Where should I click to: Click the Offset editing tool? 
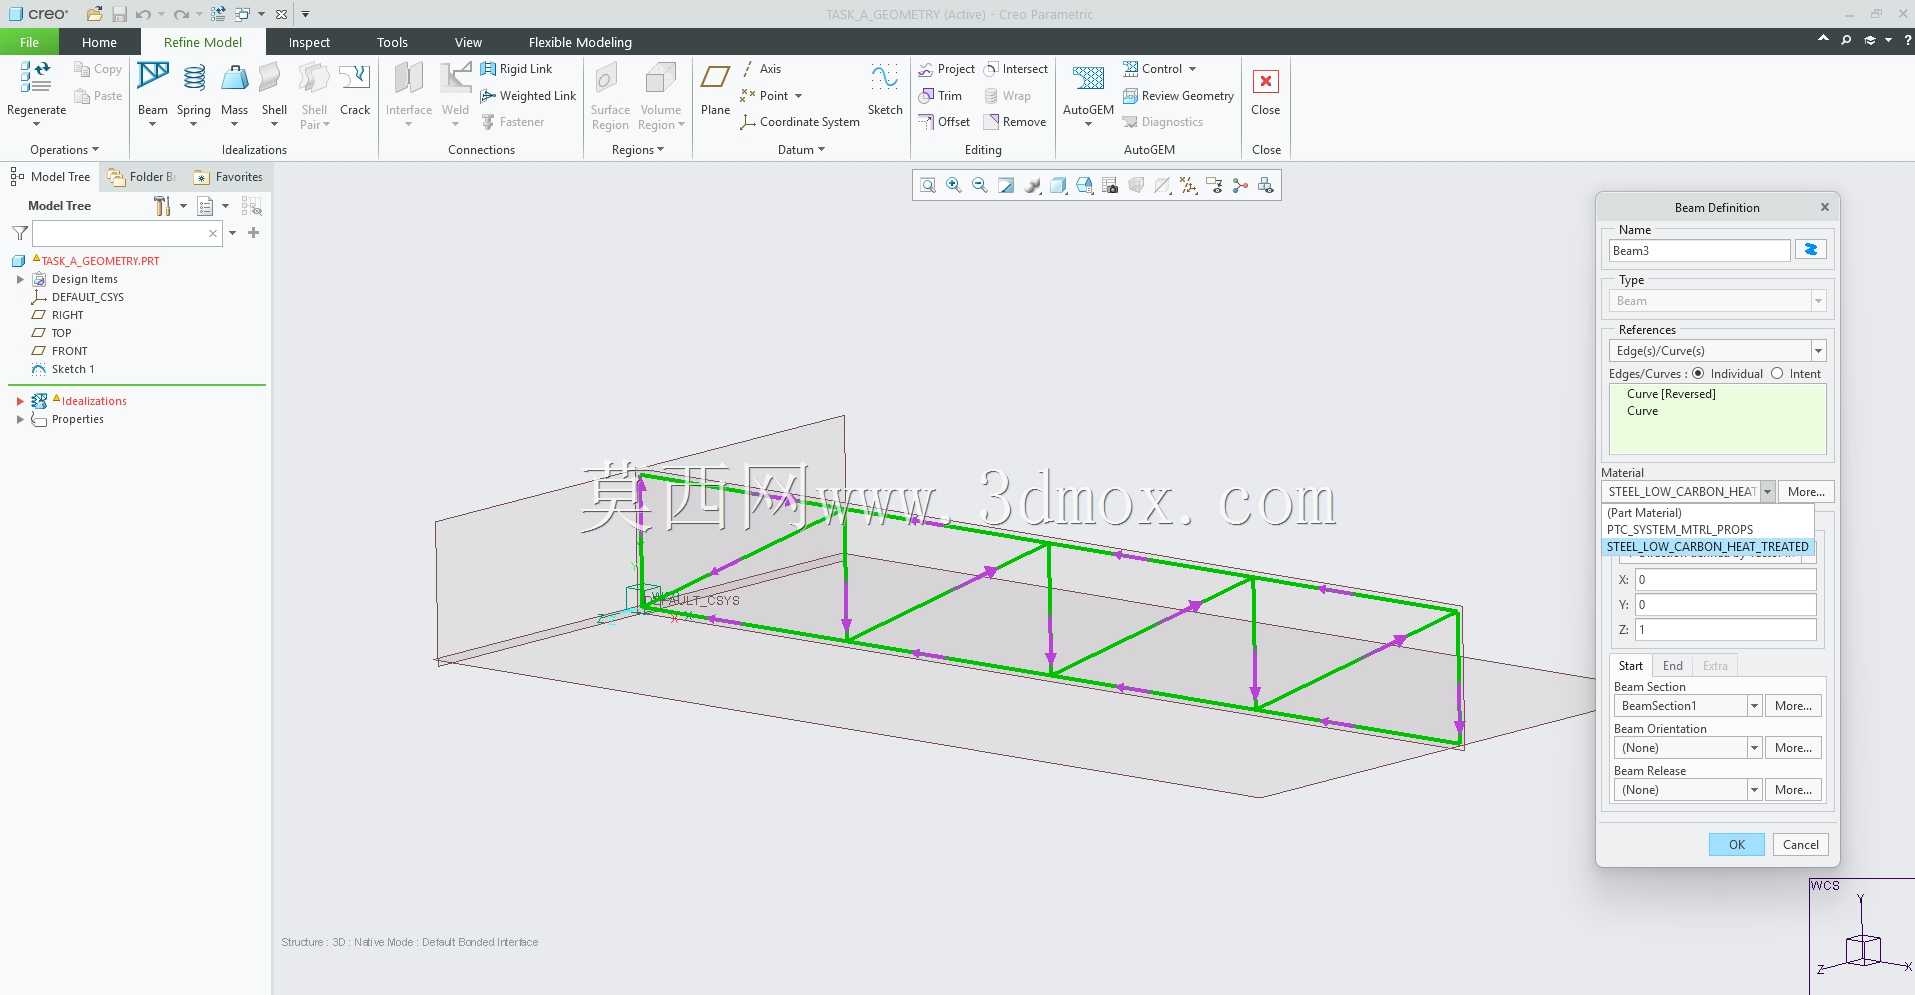click(x=944, y=122)
